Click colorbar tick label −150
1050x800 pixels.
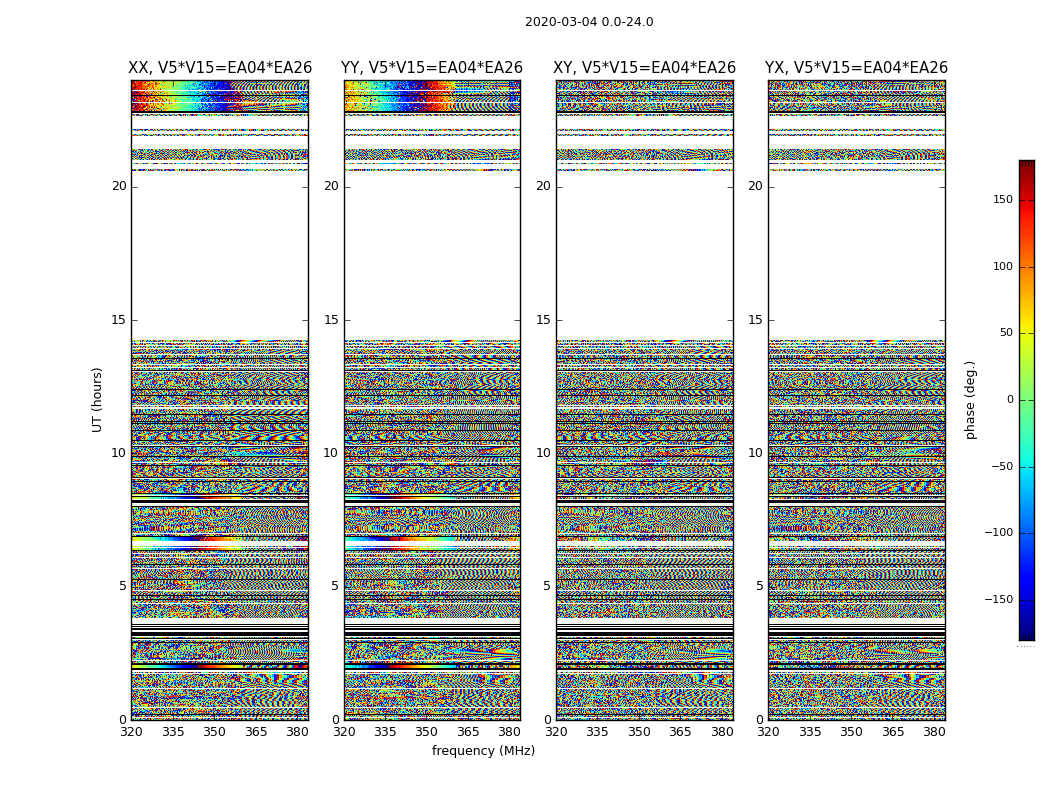click(998, 599)
